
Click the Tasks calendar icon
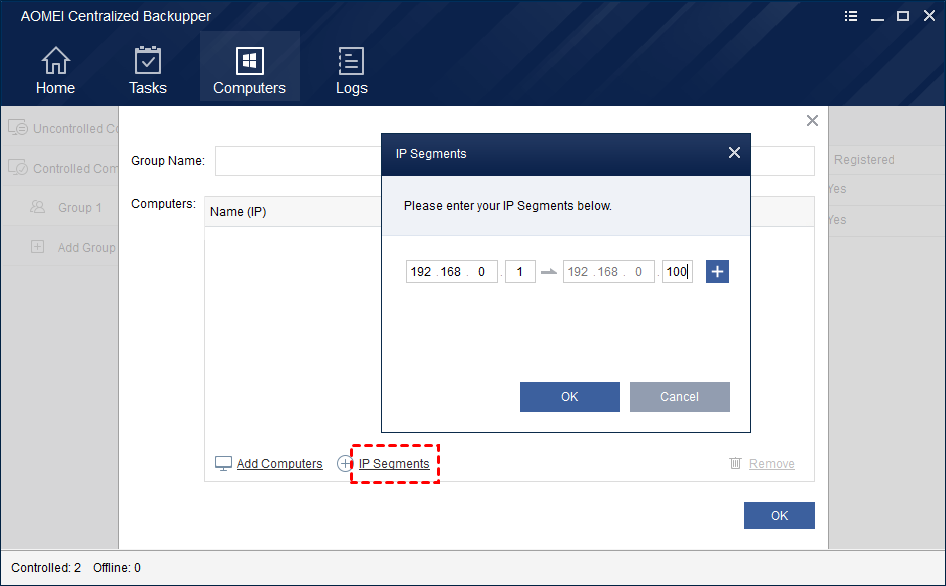(x=148, y=60)
